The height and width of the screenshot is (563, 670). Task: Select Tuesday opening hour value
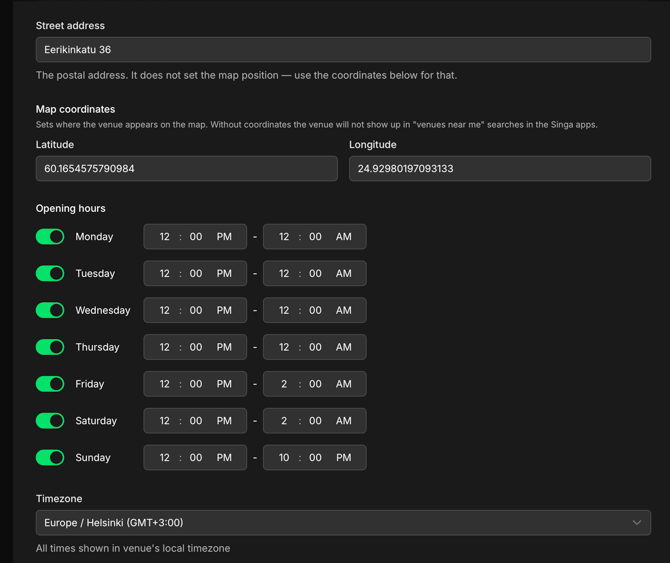pos(165,273)
